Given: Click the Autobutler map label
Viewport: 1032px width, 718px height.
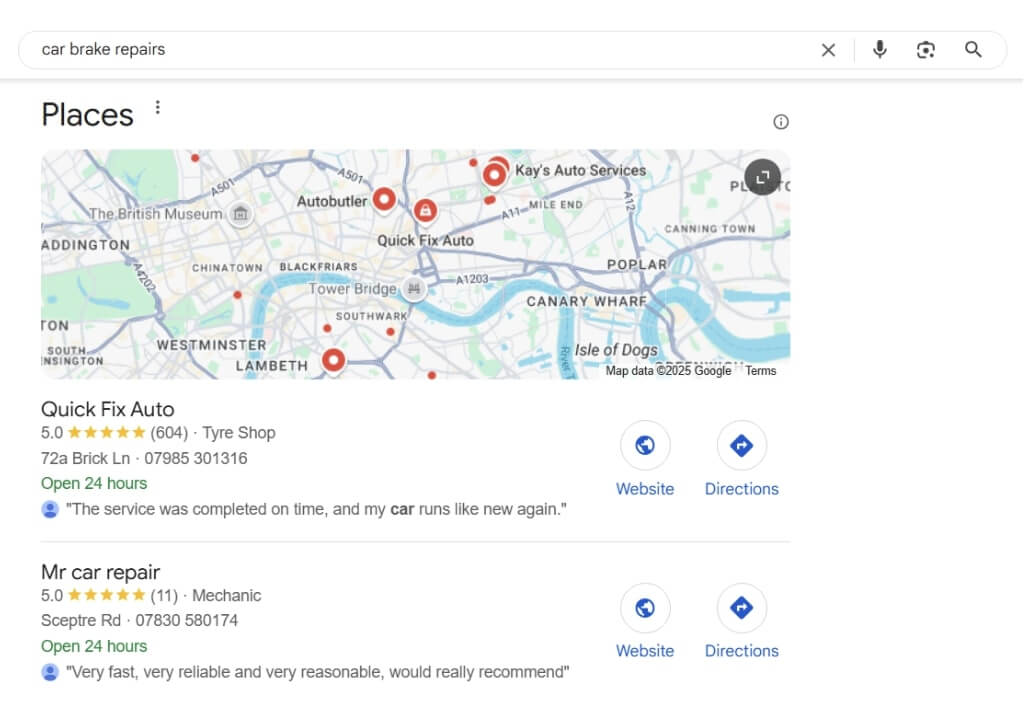Looking at the screenshot, I should click(x=334, y=203).
